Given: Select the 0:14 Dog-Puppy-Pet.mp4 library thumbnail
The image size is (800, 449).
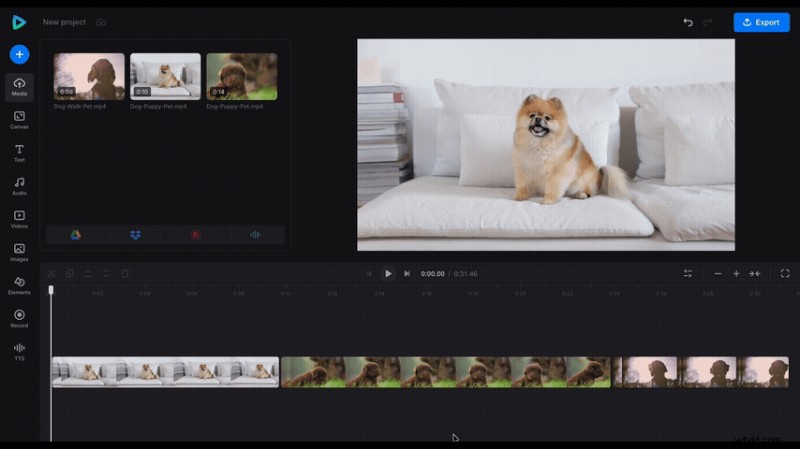Looking at the screenshot, I should [242, 76].
